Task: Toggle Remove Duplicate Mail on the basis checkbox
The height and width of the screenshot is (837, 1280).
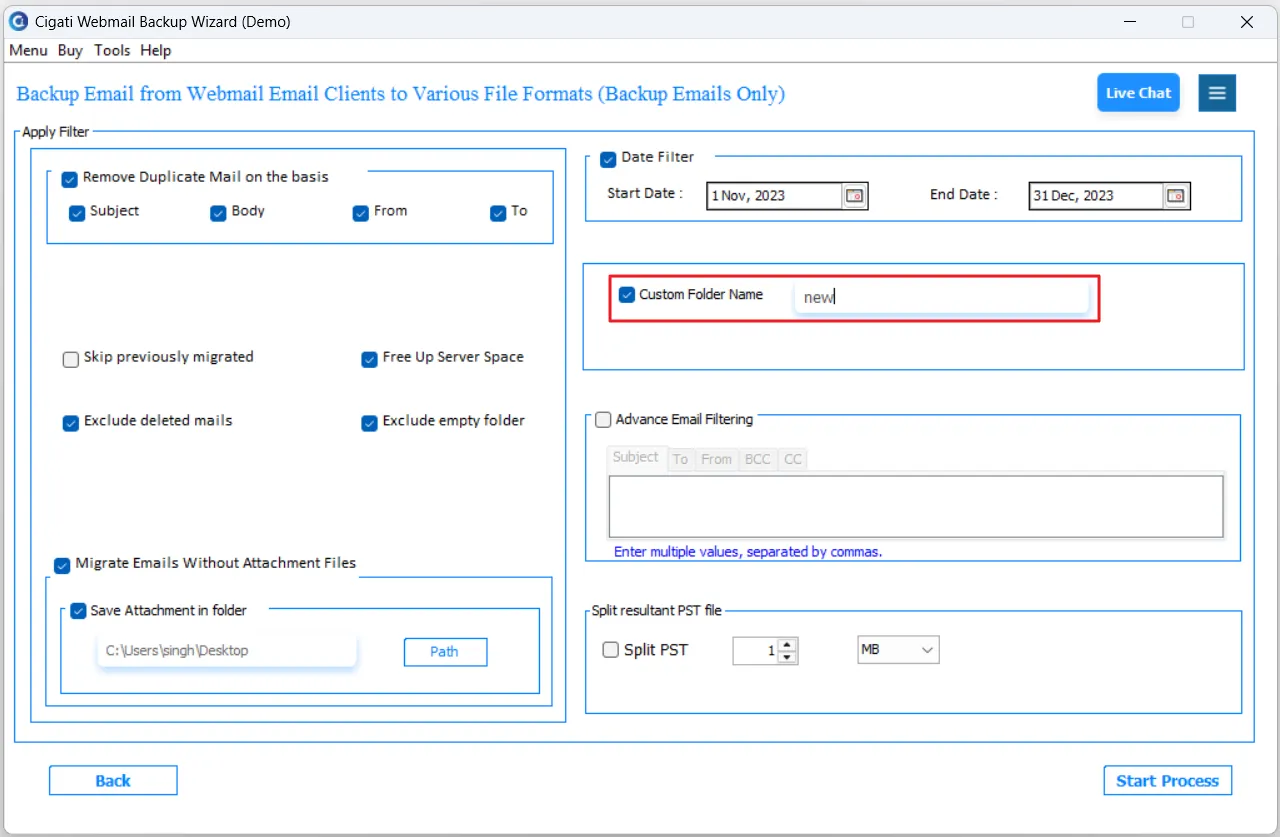Action: 69,179
